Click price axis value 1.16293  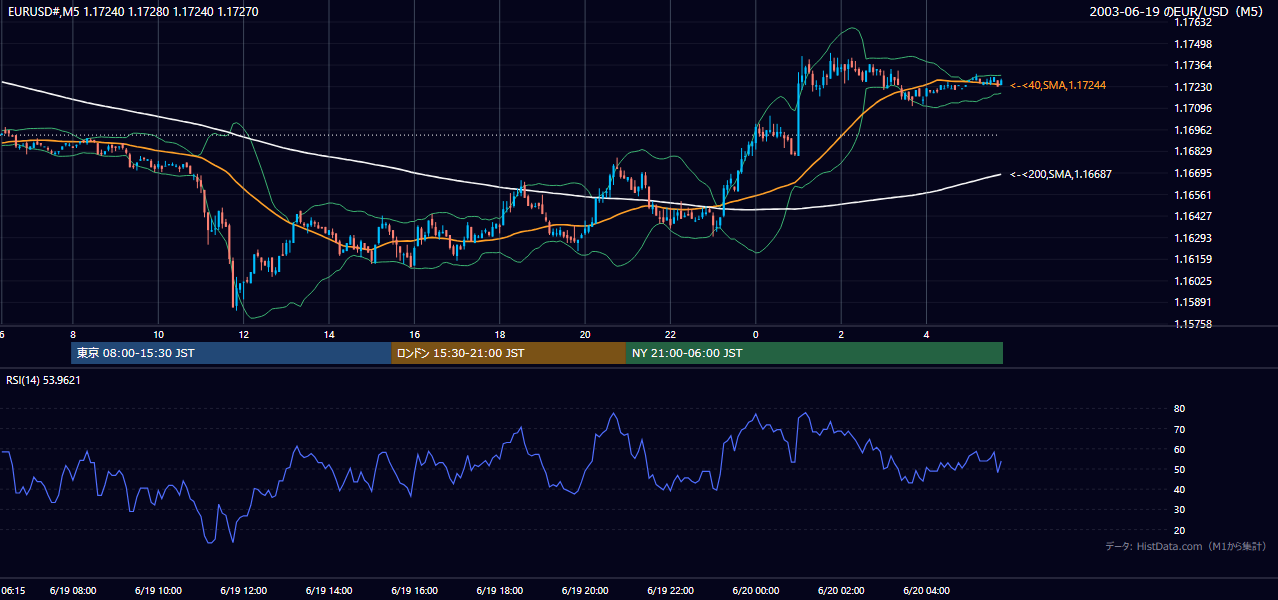click(x=1192, y=238)
